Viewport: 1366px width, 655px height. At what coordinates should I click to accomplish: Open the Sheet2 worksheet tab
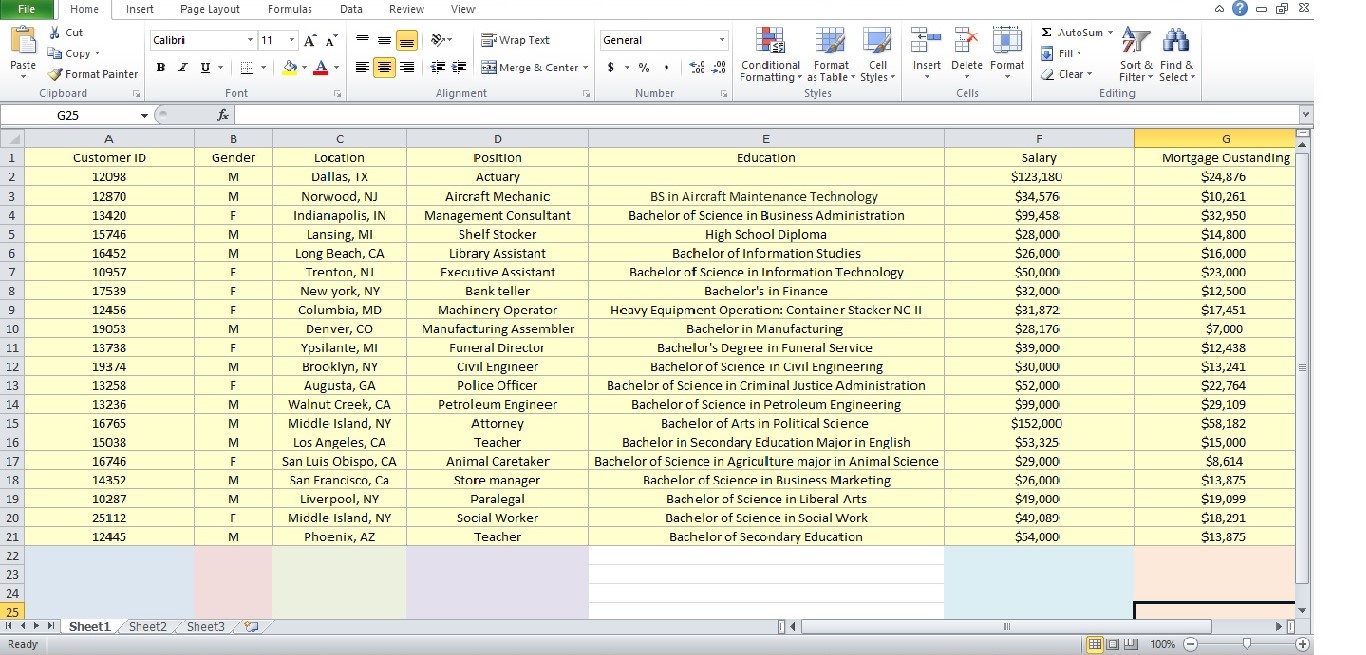(x=147, y=627)
